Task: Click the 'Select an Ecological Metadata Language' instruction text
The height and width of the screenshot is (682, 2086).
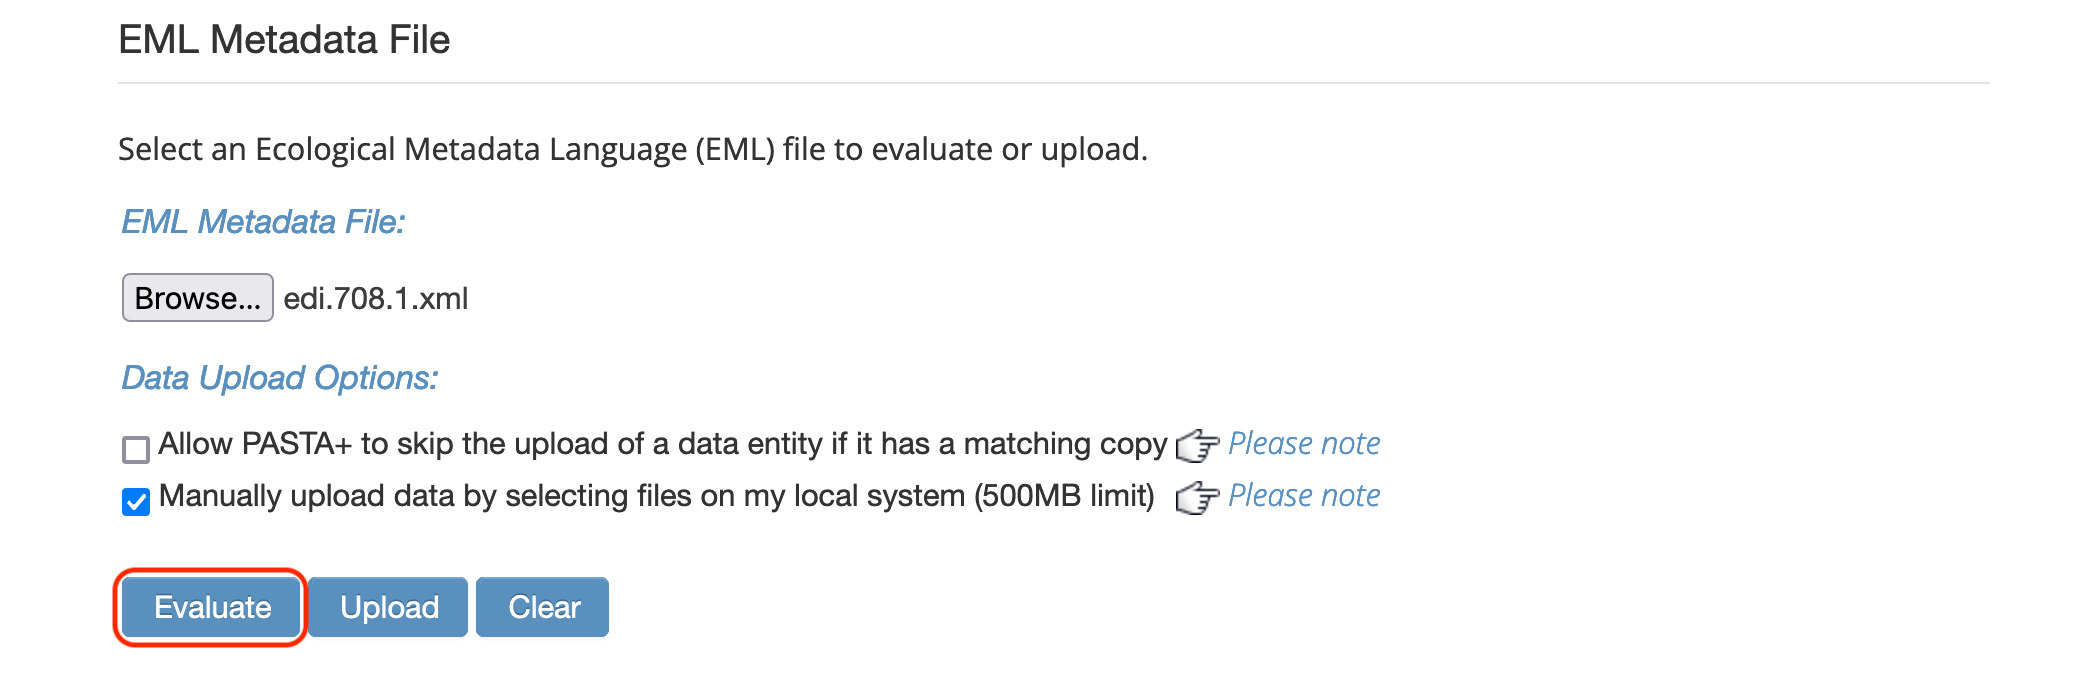Action: pos(633,150)
